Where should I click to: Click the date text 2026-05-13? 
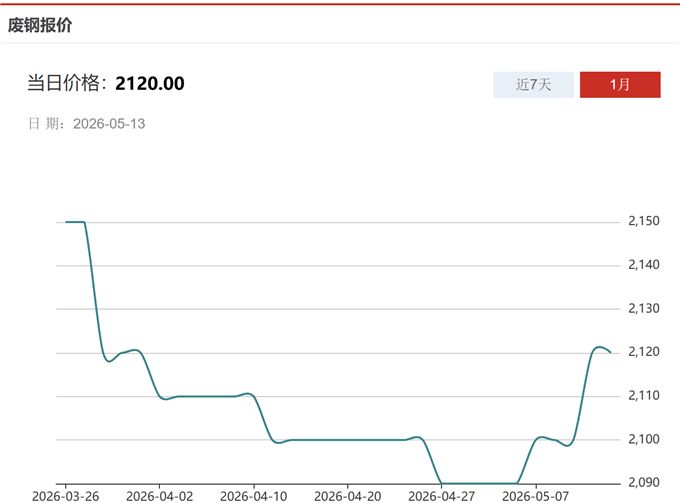tap(109, 124)
